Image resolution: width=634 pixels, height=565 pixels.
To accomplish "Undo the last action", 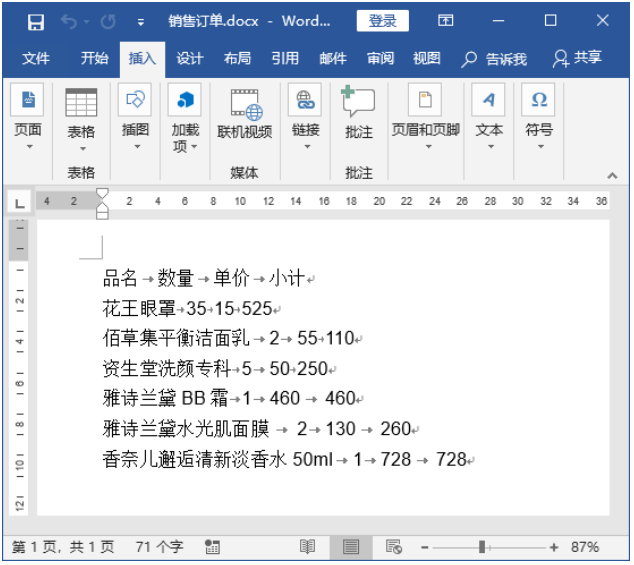I will tap(69, 21).
